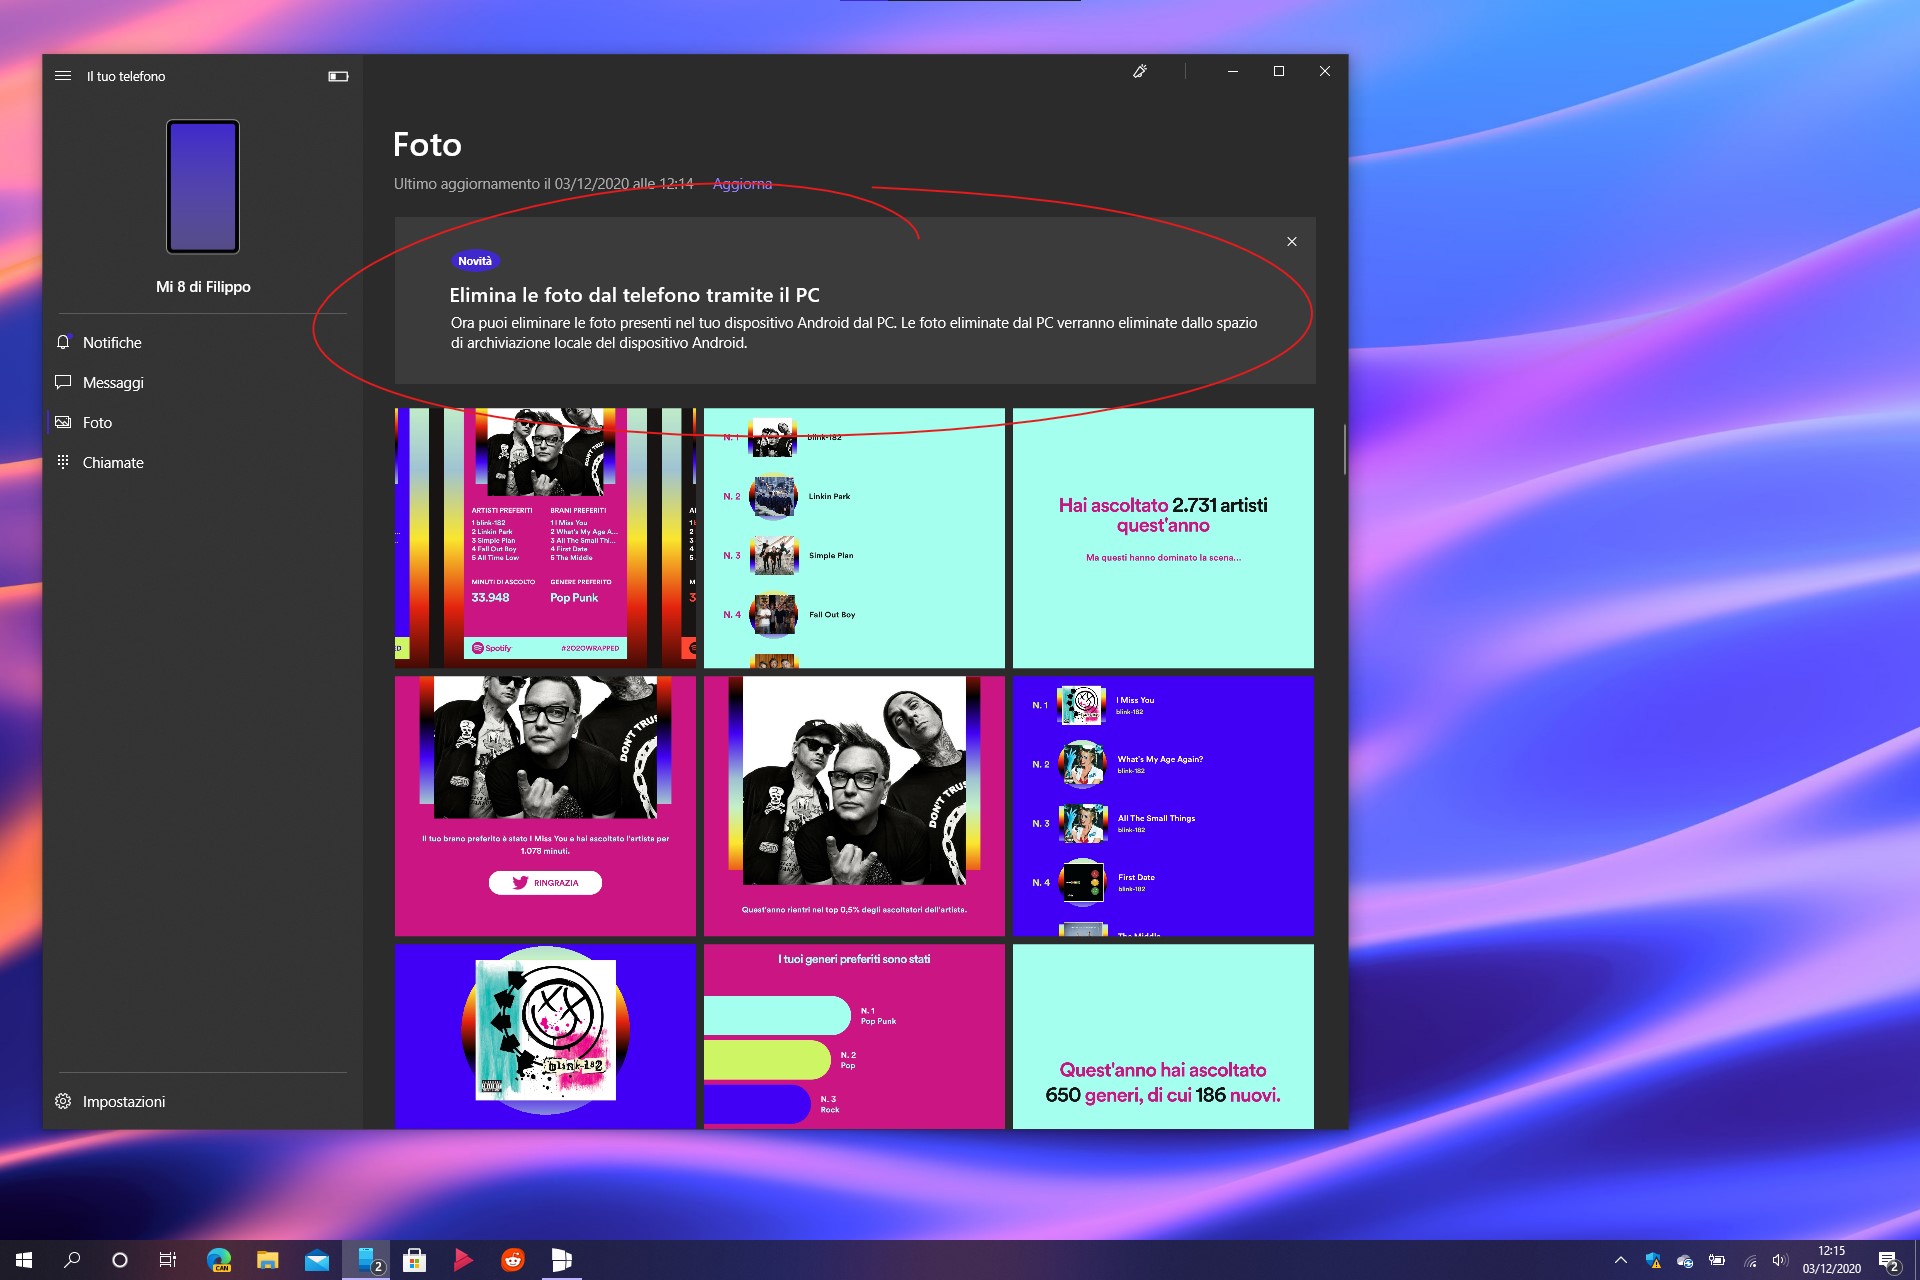Open the Notifiche section
Image resolution: width=1920 pixels, height=1280 pixels.
(202, 342)
